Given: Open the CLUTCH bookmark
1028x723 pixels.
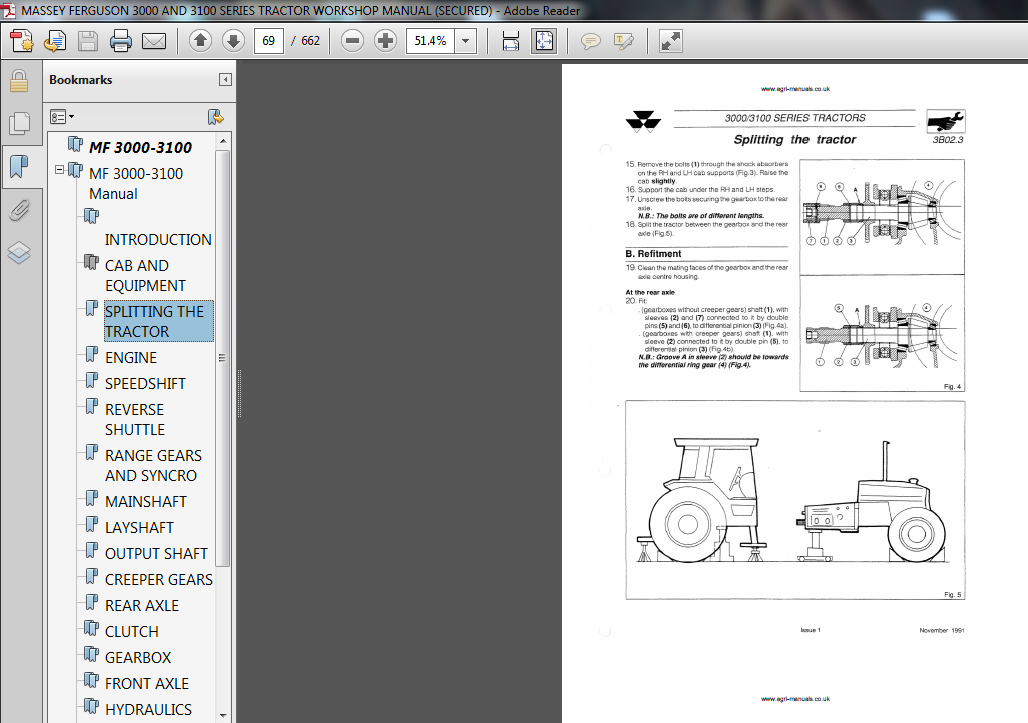Looking at the screenshot, I should (x=132, y=632).
